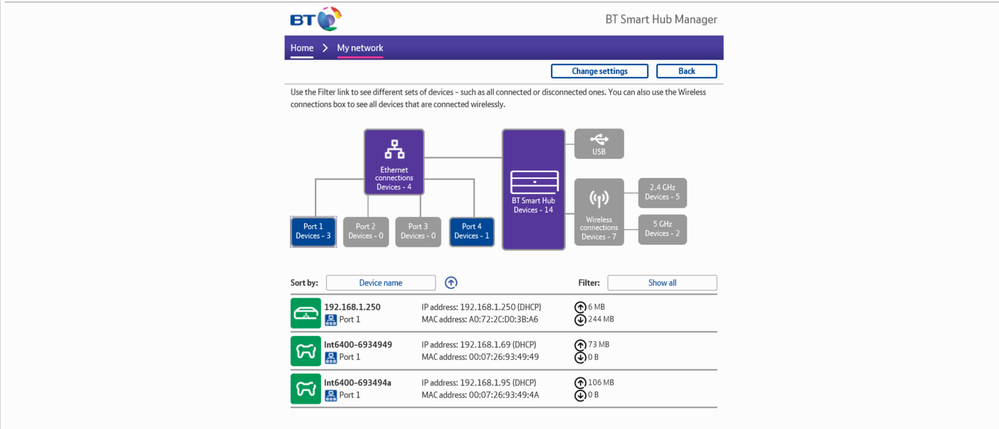
Task: Show 5 GHz wireless devices
Action: coord(663,229)
